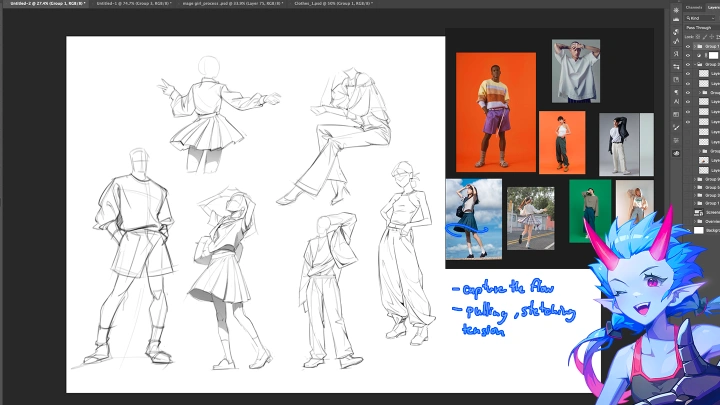720x405 pixels.
Task: Click the street skirt girl reference photo
Action: click(530, 218)
